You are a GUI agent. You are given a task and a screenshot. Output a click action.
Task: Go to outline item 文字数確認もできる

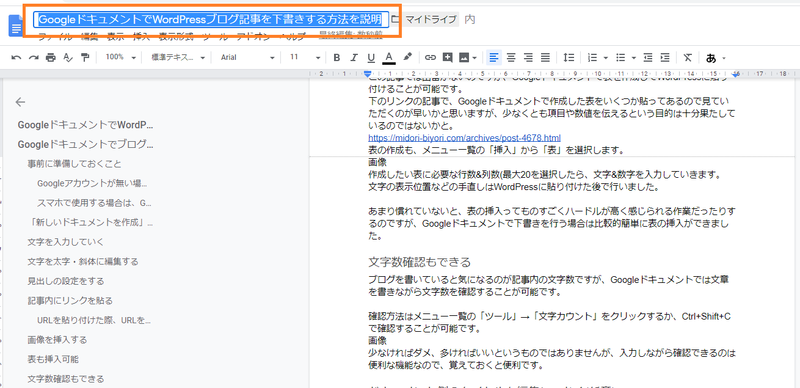tap(66, 378)
